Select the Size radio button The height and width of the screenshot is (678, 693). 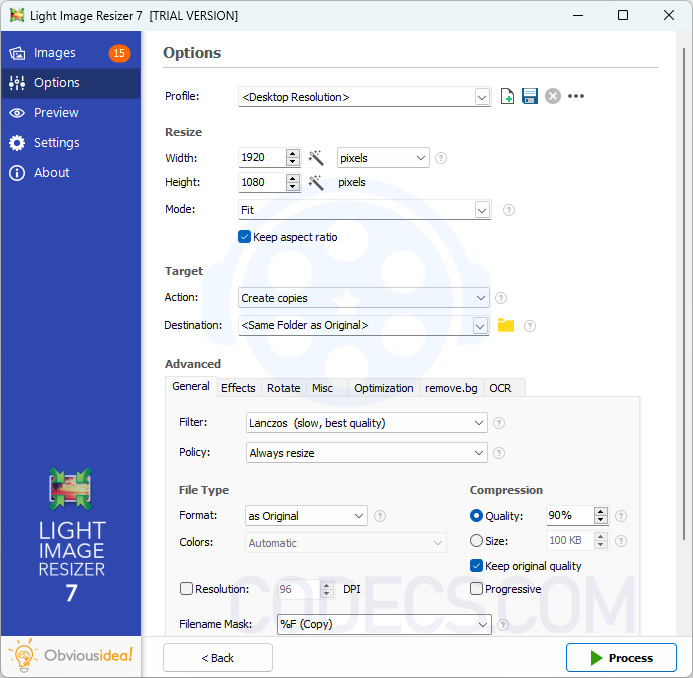[x=476, y=541]
